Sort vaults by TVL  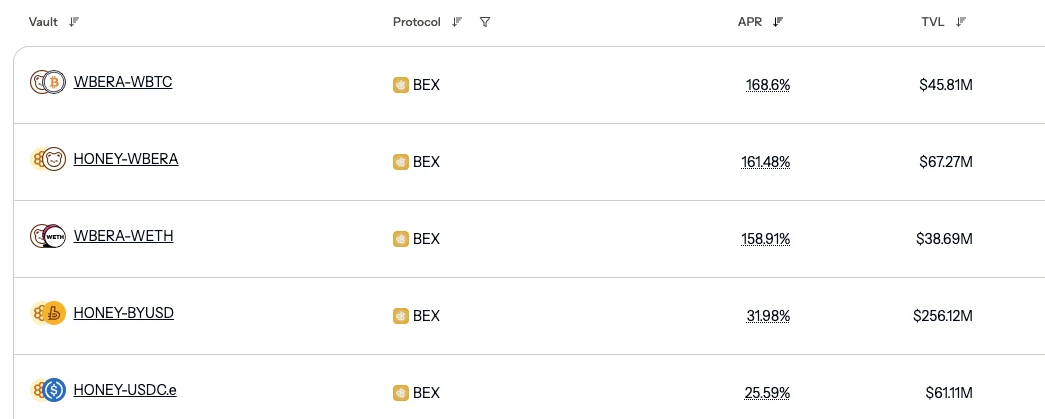click(x=961, y=22)
